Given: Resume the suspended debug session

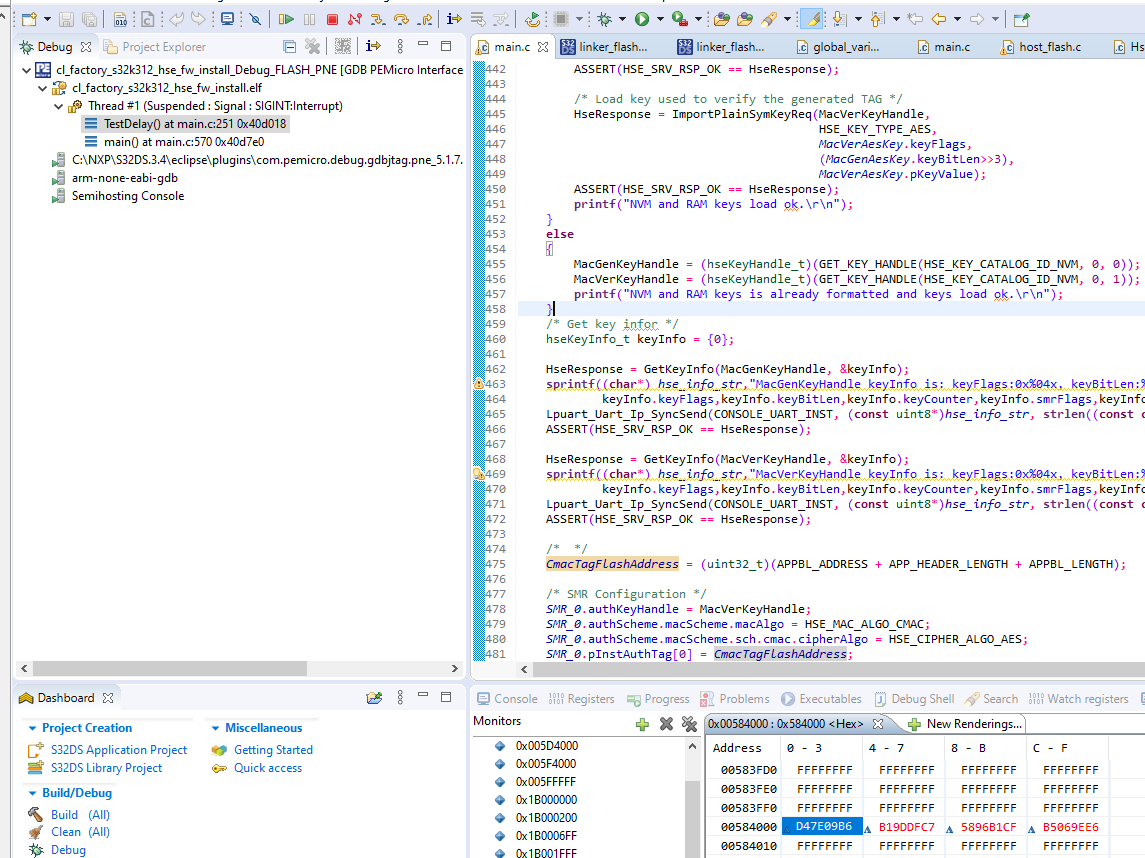Looking at the screenshot, I should [286, 19].
